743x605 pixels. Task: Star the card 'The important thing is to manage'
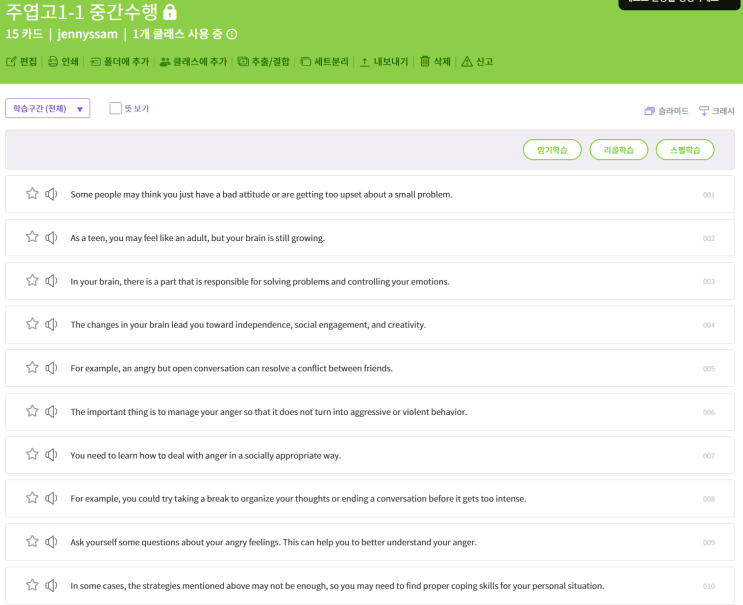point(32,411)
